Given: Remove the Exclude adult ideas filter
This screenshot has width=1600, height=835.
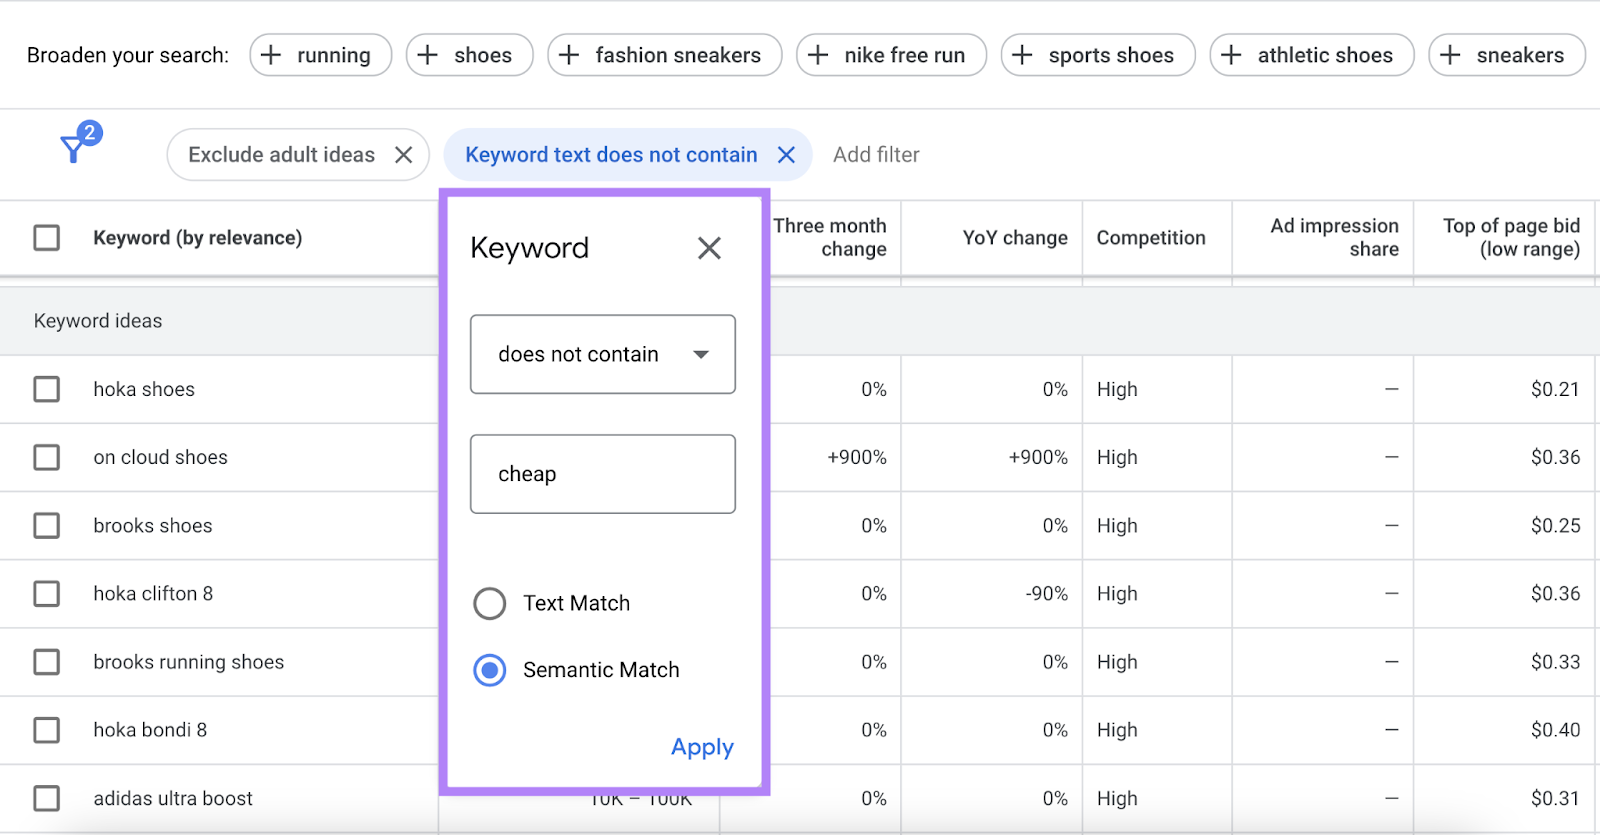Looking at the screenshot, I should 403,155.
